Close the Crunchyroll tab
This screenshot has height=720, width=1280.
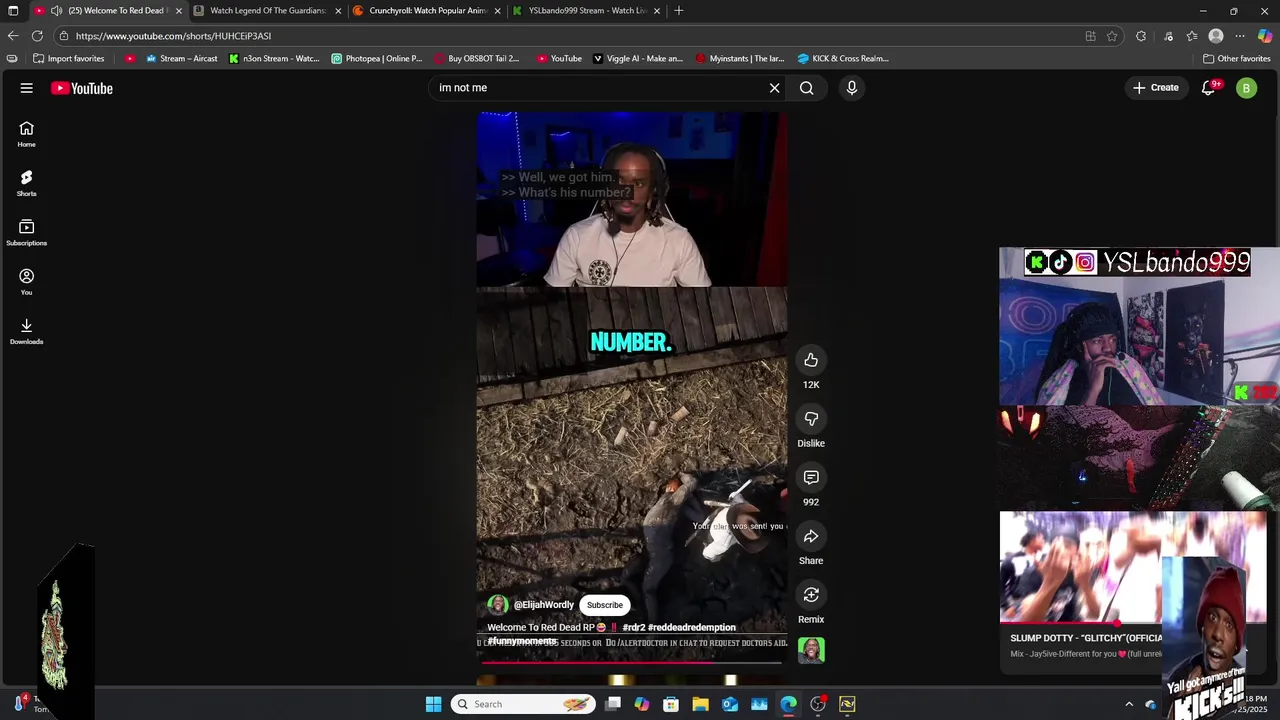click(x=497, y=11)
